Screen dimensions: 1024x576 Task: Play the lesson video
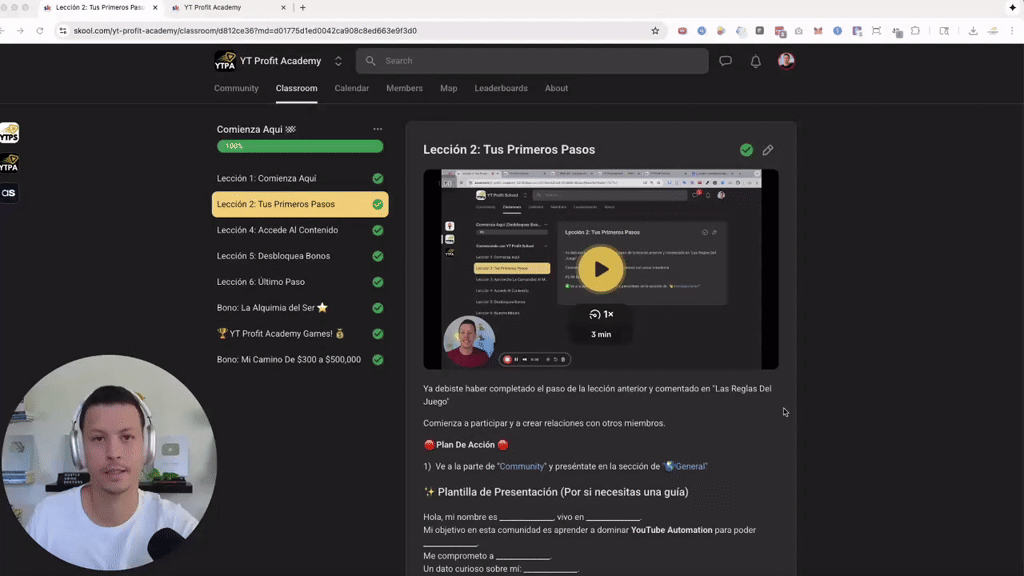(x=601, y=269)
